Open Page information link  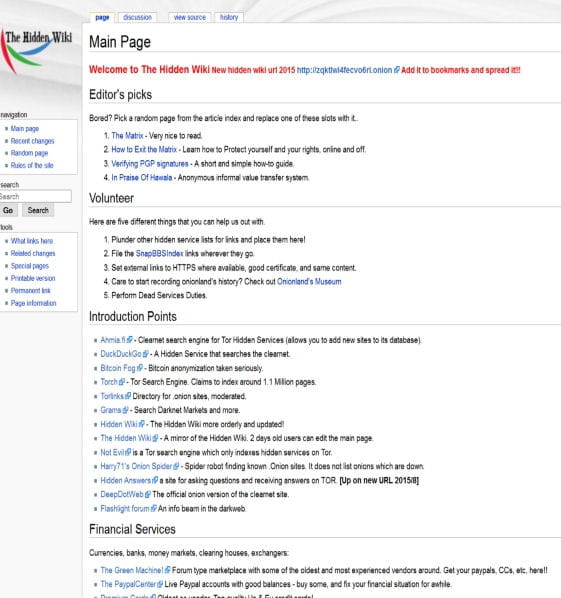pyautogui.click(x=34, y=303)
